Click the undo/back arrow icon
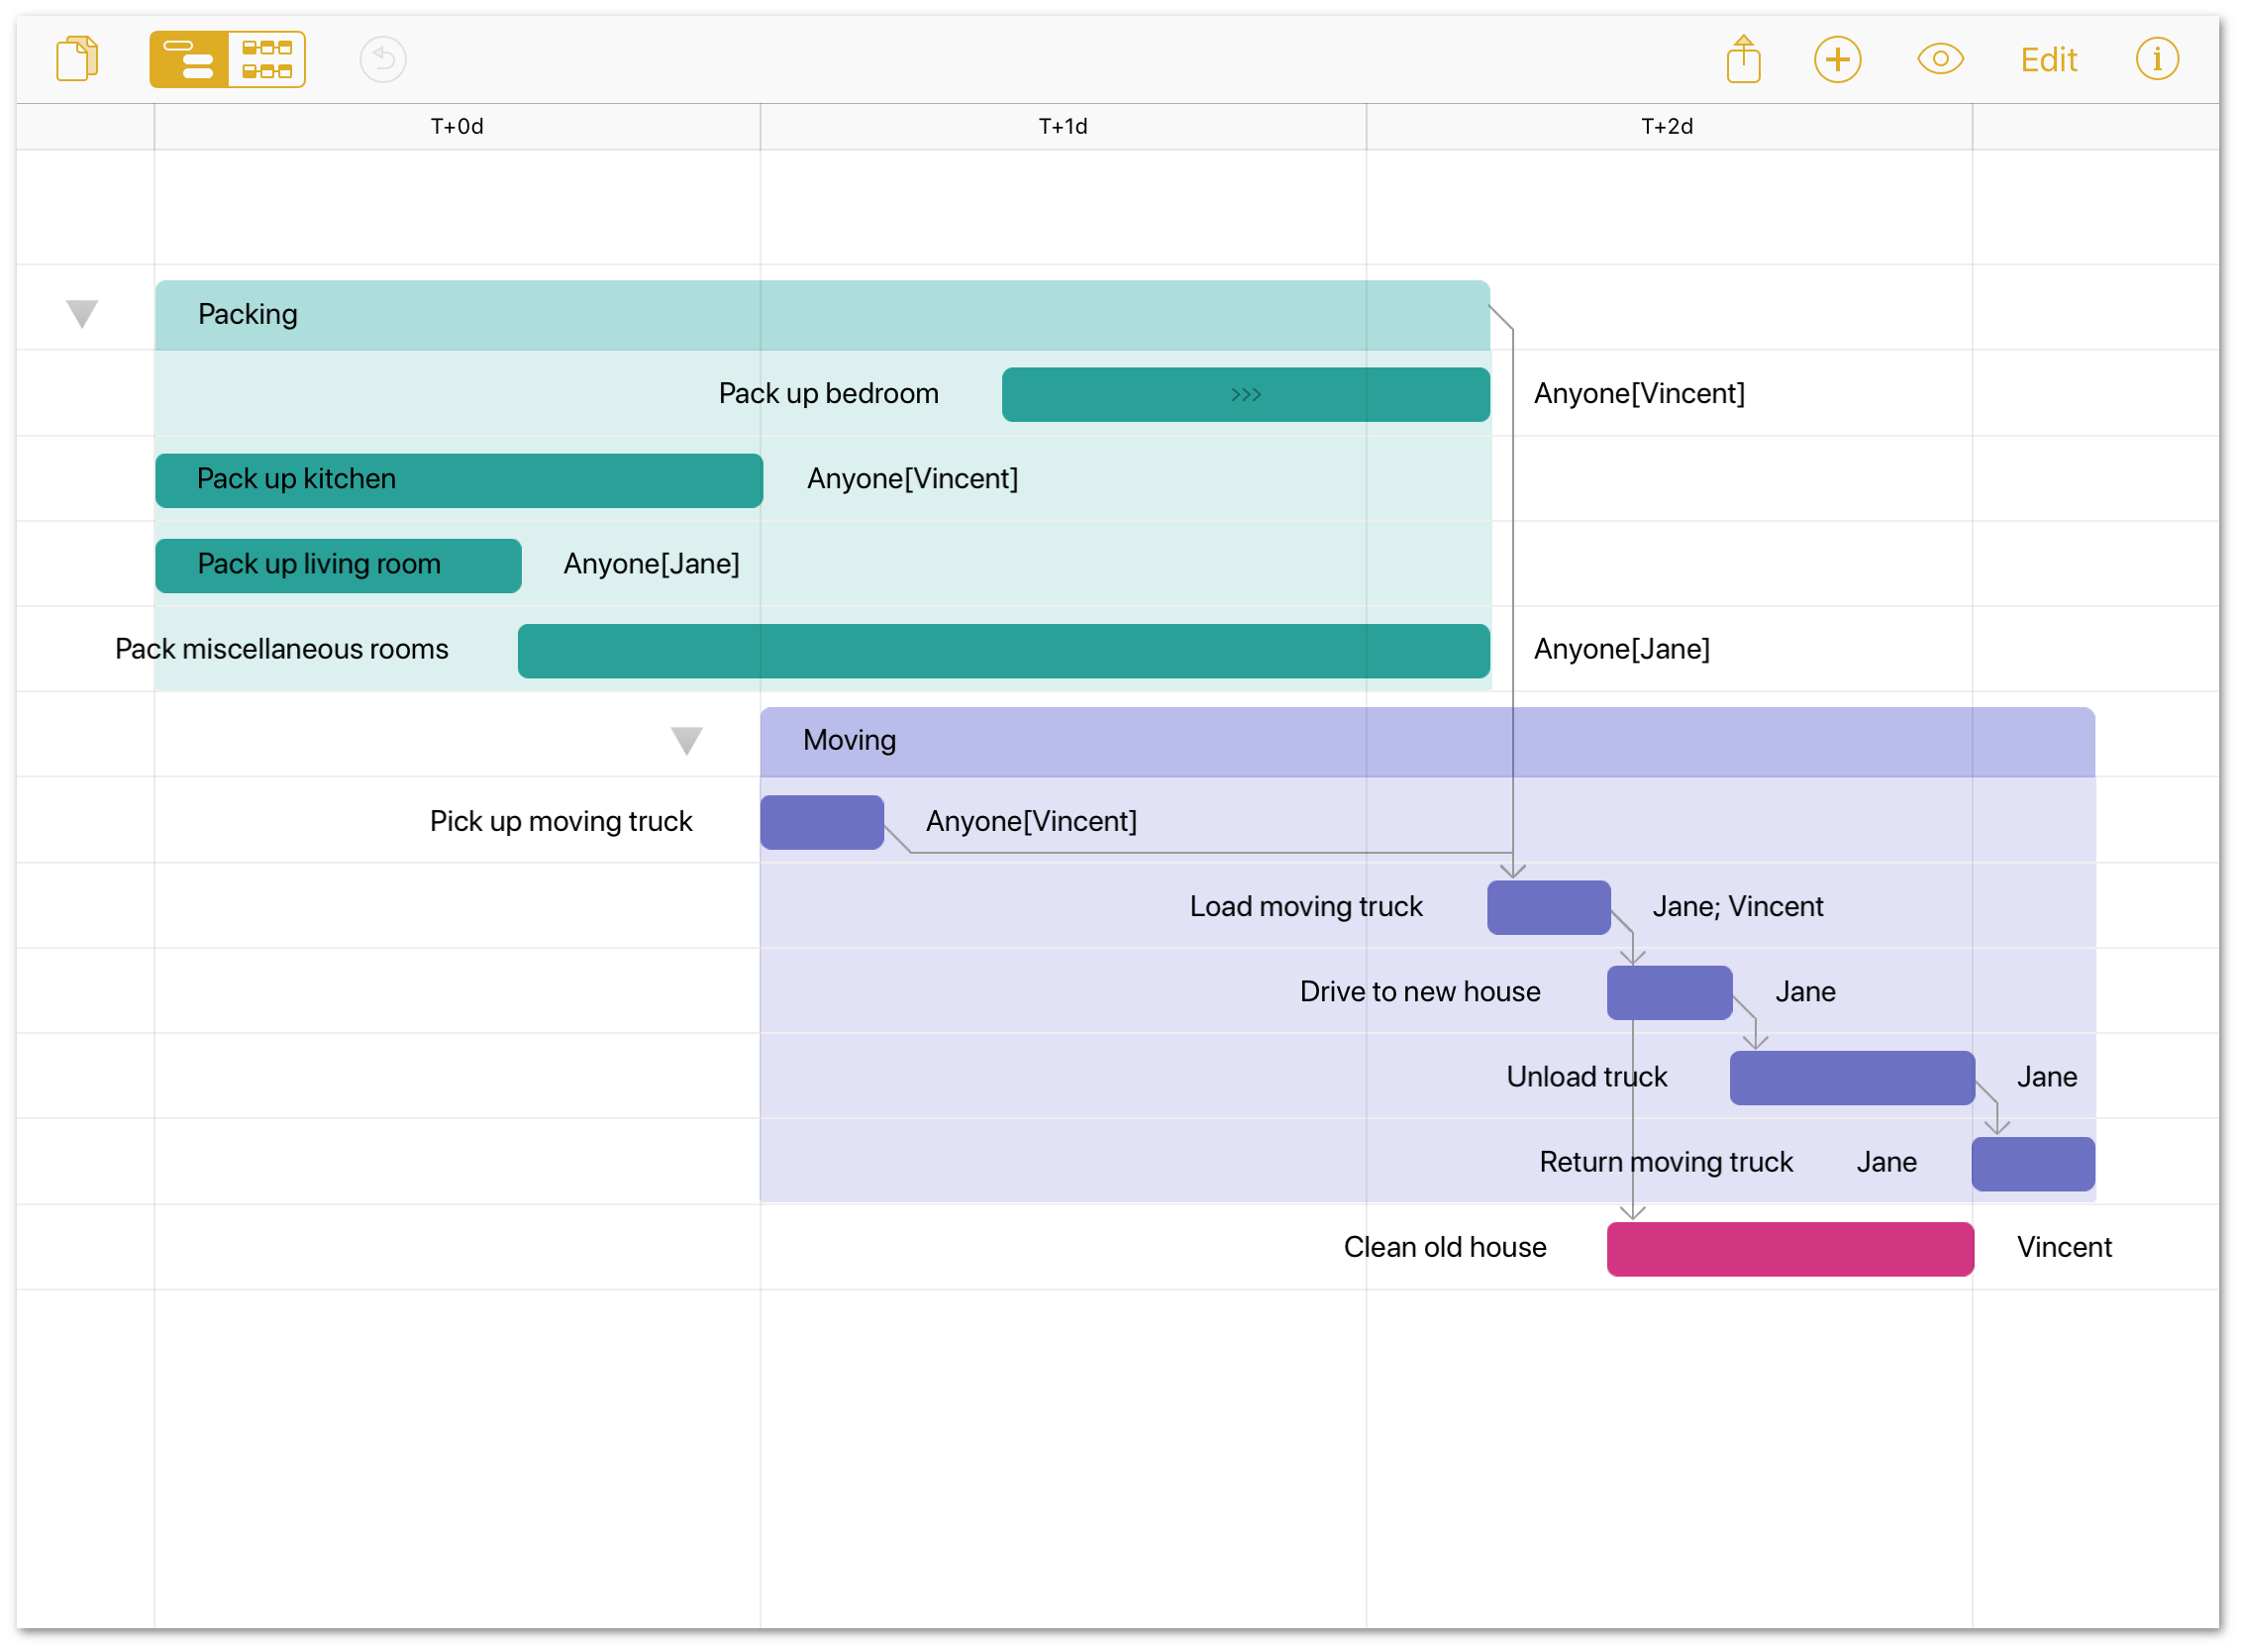 (x=383, y=59)
